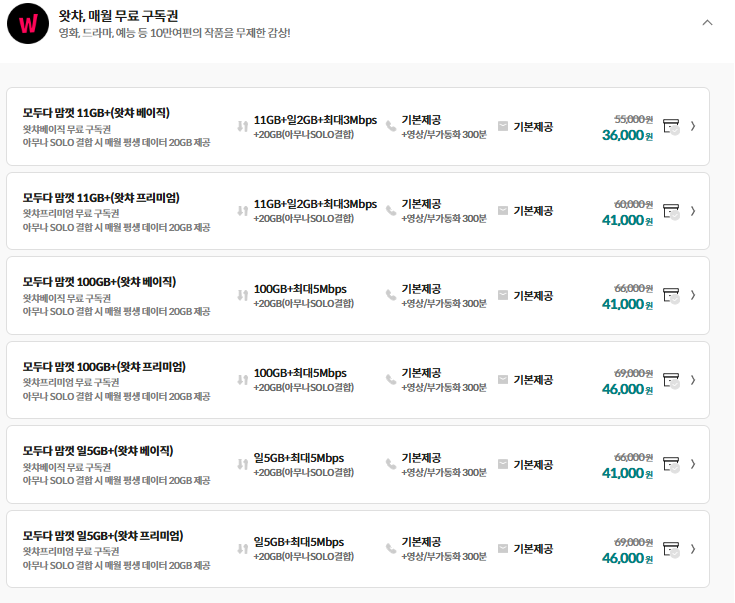Select 11GB+일2GB+최대3Mbps text in 베이직 row
Screen dimensions: 735x603
pos(315,120)
